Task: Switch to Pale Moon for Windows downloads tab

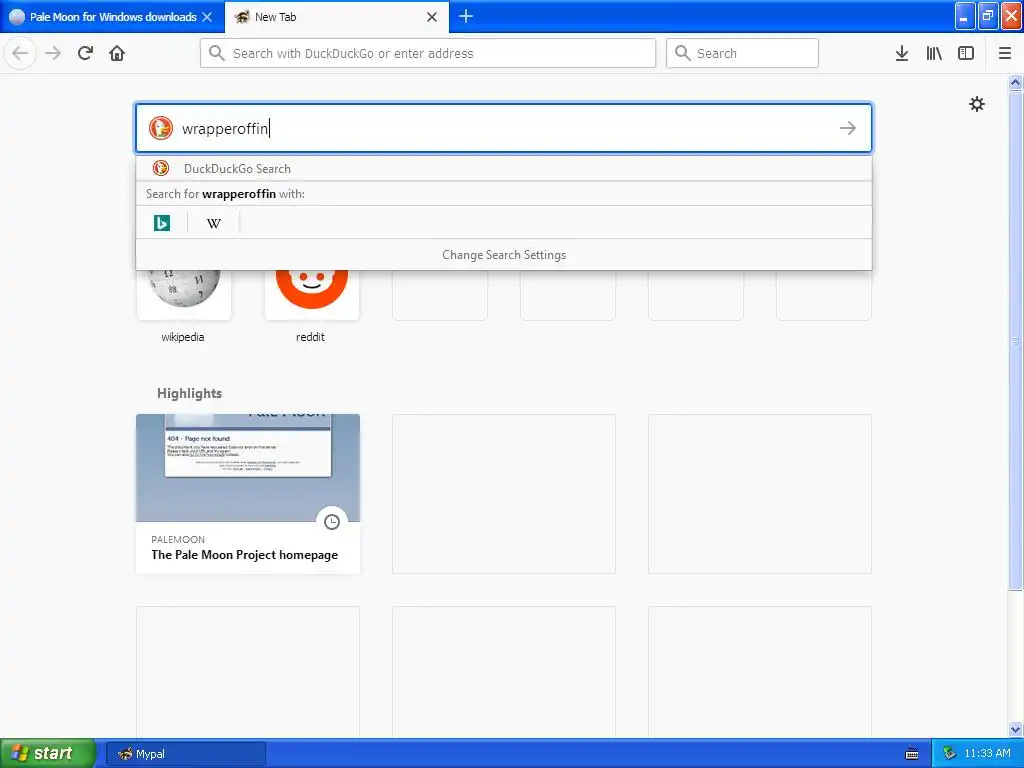Action: (112, 17)
